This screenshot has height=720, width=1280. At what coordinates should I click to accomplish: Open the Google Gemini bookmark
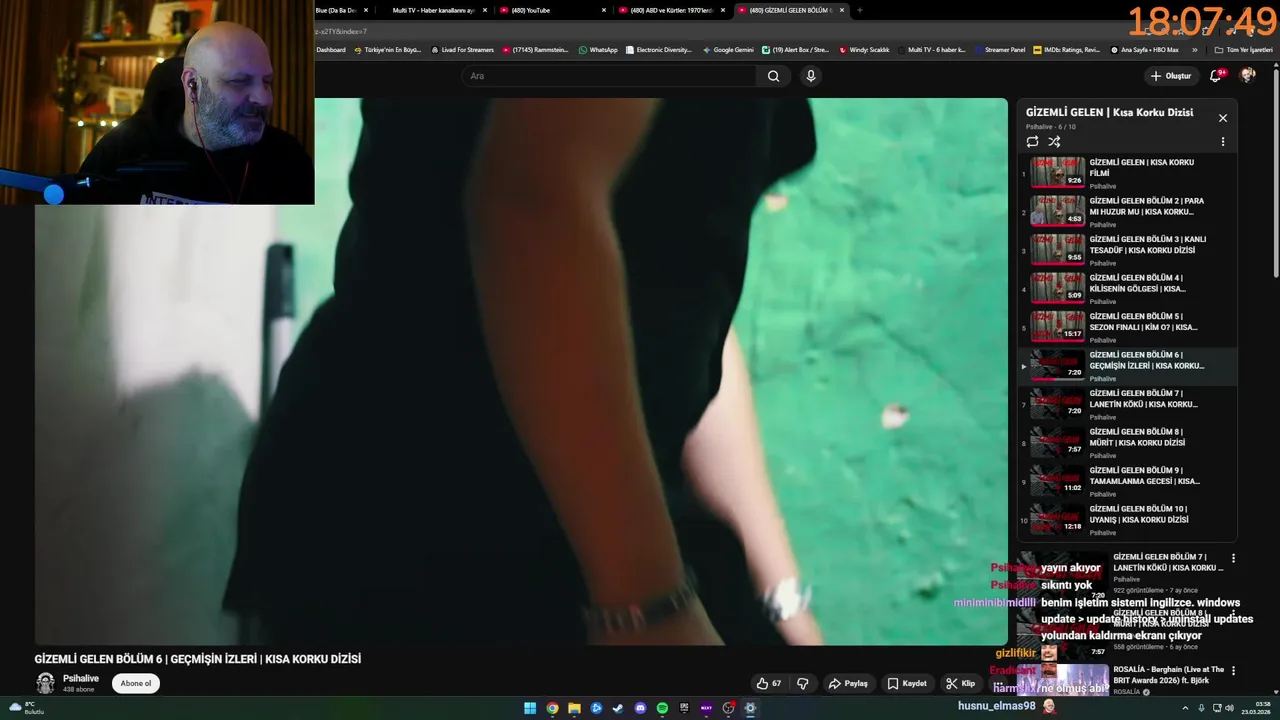tap(728, 49)
